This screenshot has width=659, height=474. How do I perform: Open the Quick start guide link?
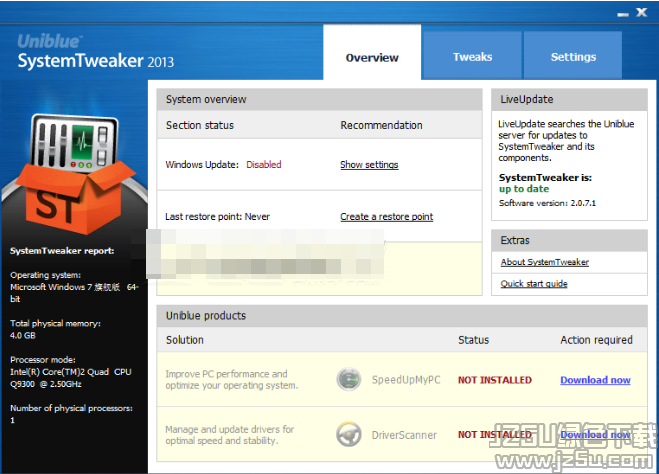point(534,284)
